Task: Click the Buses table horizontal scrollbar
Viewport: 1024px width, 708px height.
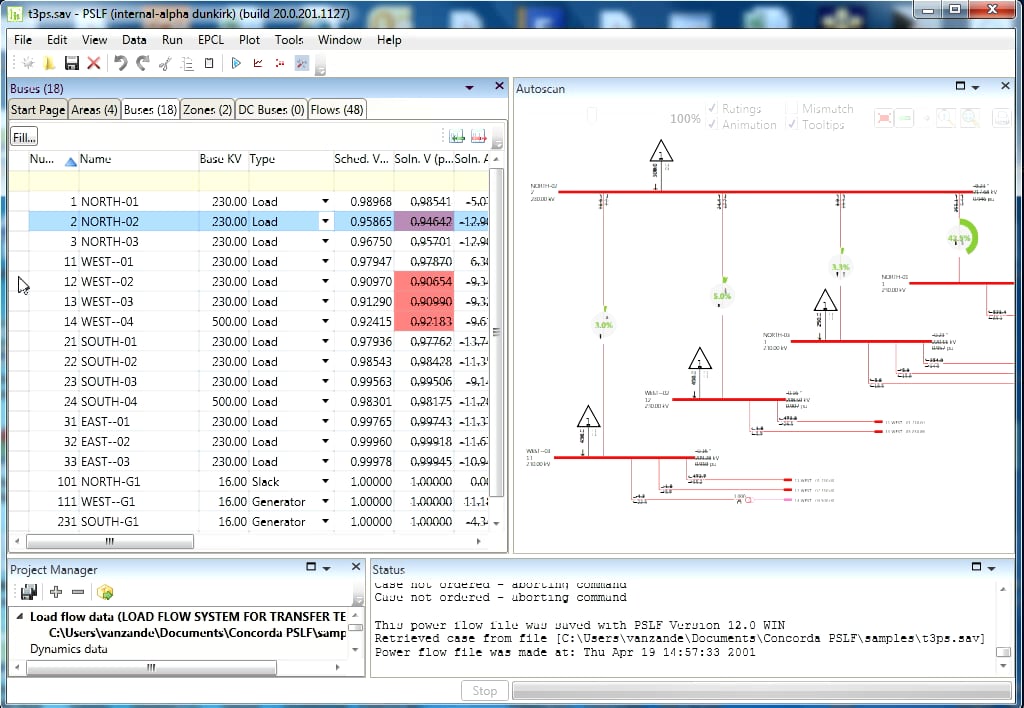Action: [110, 541]
